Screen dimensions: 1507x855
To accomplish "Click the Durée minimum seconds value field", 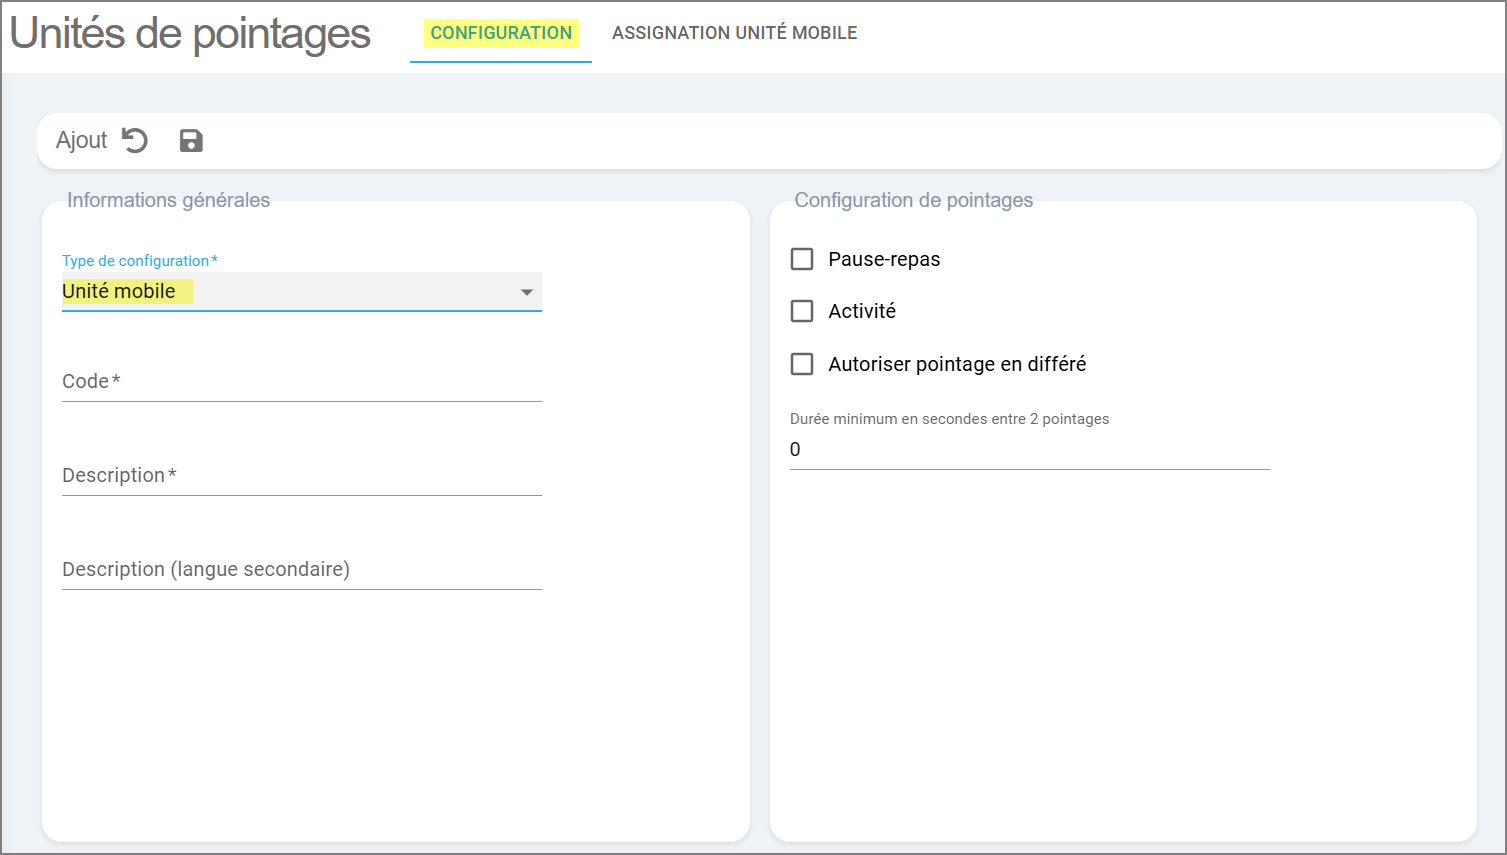I will 1029,450.
